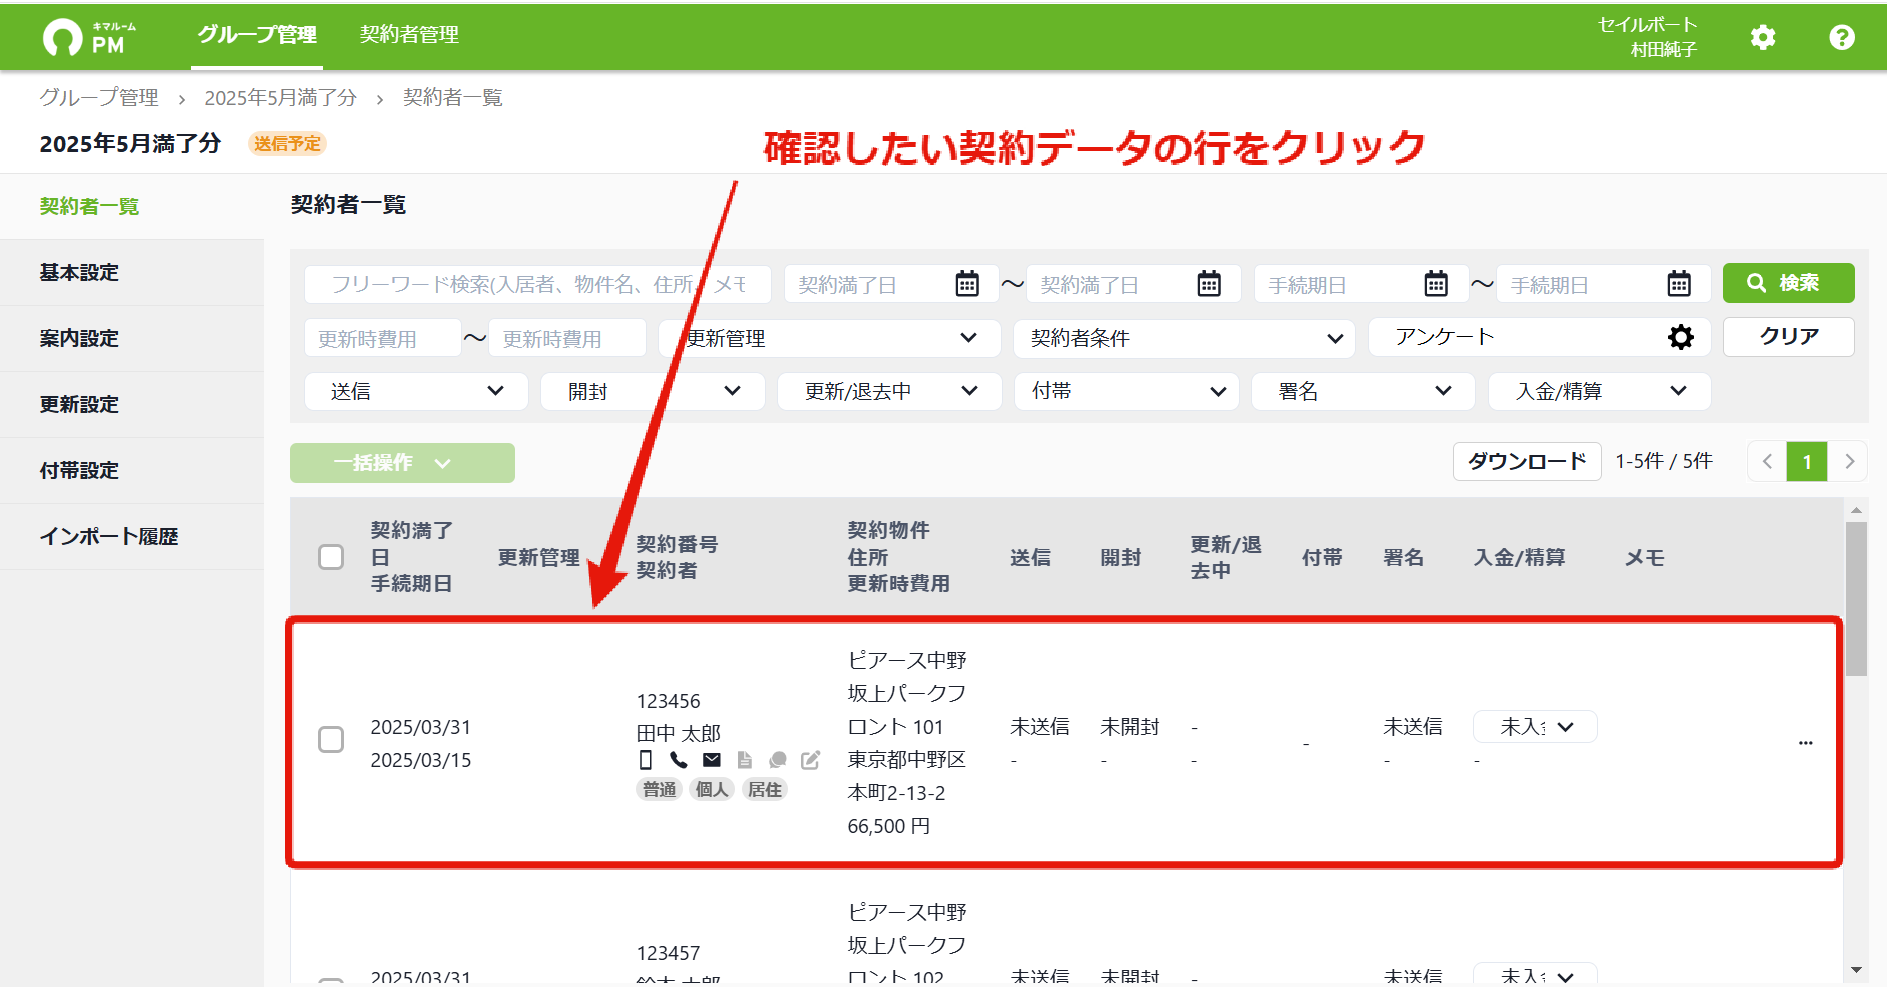Expand 一括操作 bulk action dropdown
Screen dimensions: 1887x987
pos(402,463)
